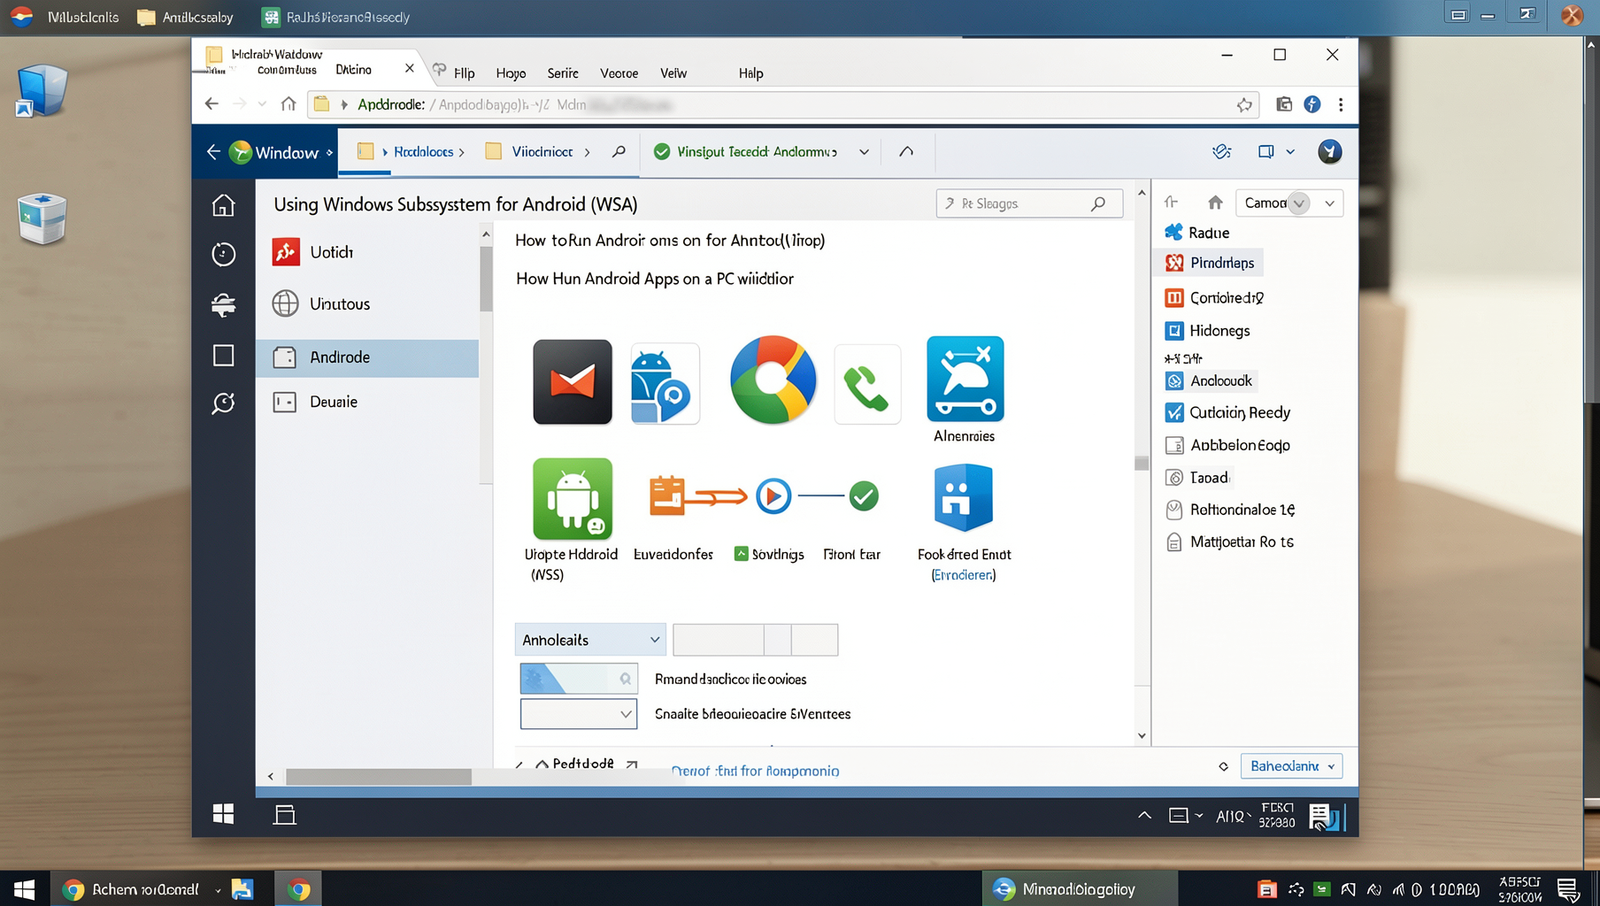Click the blue slider bar control

579,678
